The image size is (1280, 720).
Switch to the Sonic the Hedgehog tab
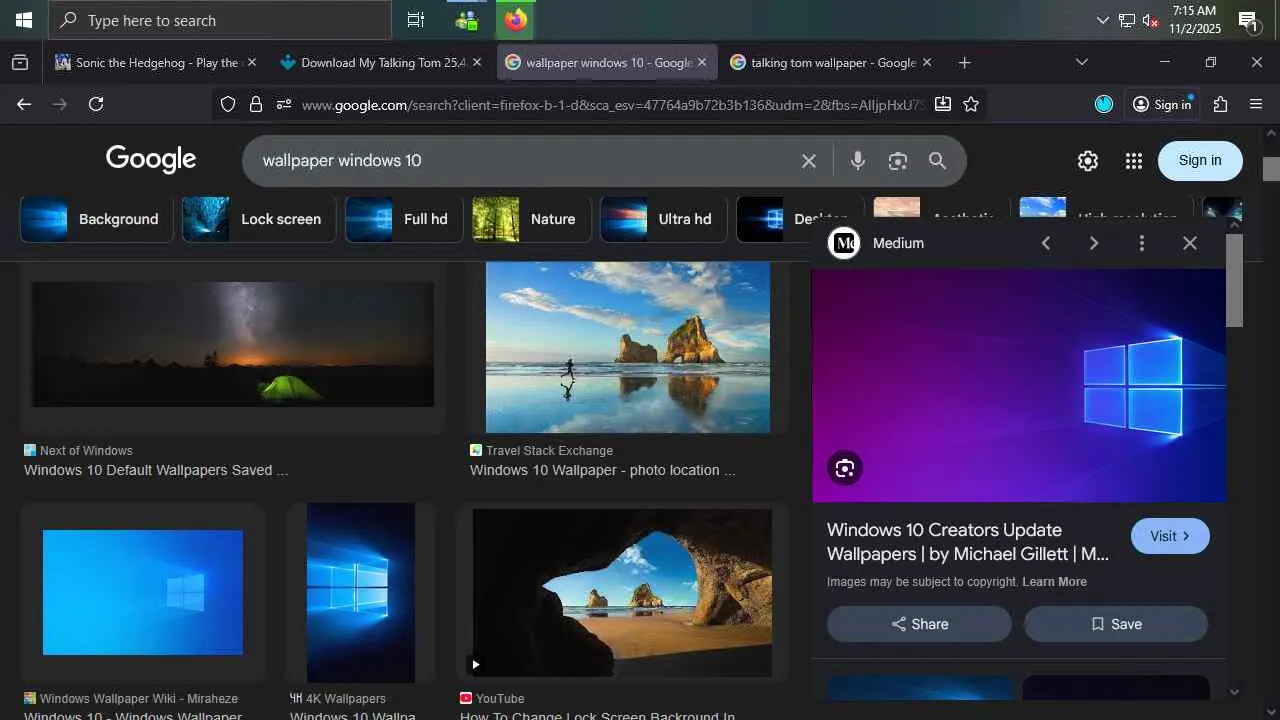tap(157, 62)
